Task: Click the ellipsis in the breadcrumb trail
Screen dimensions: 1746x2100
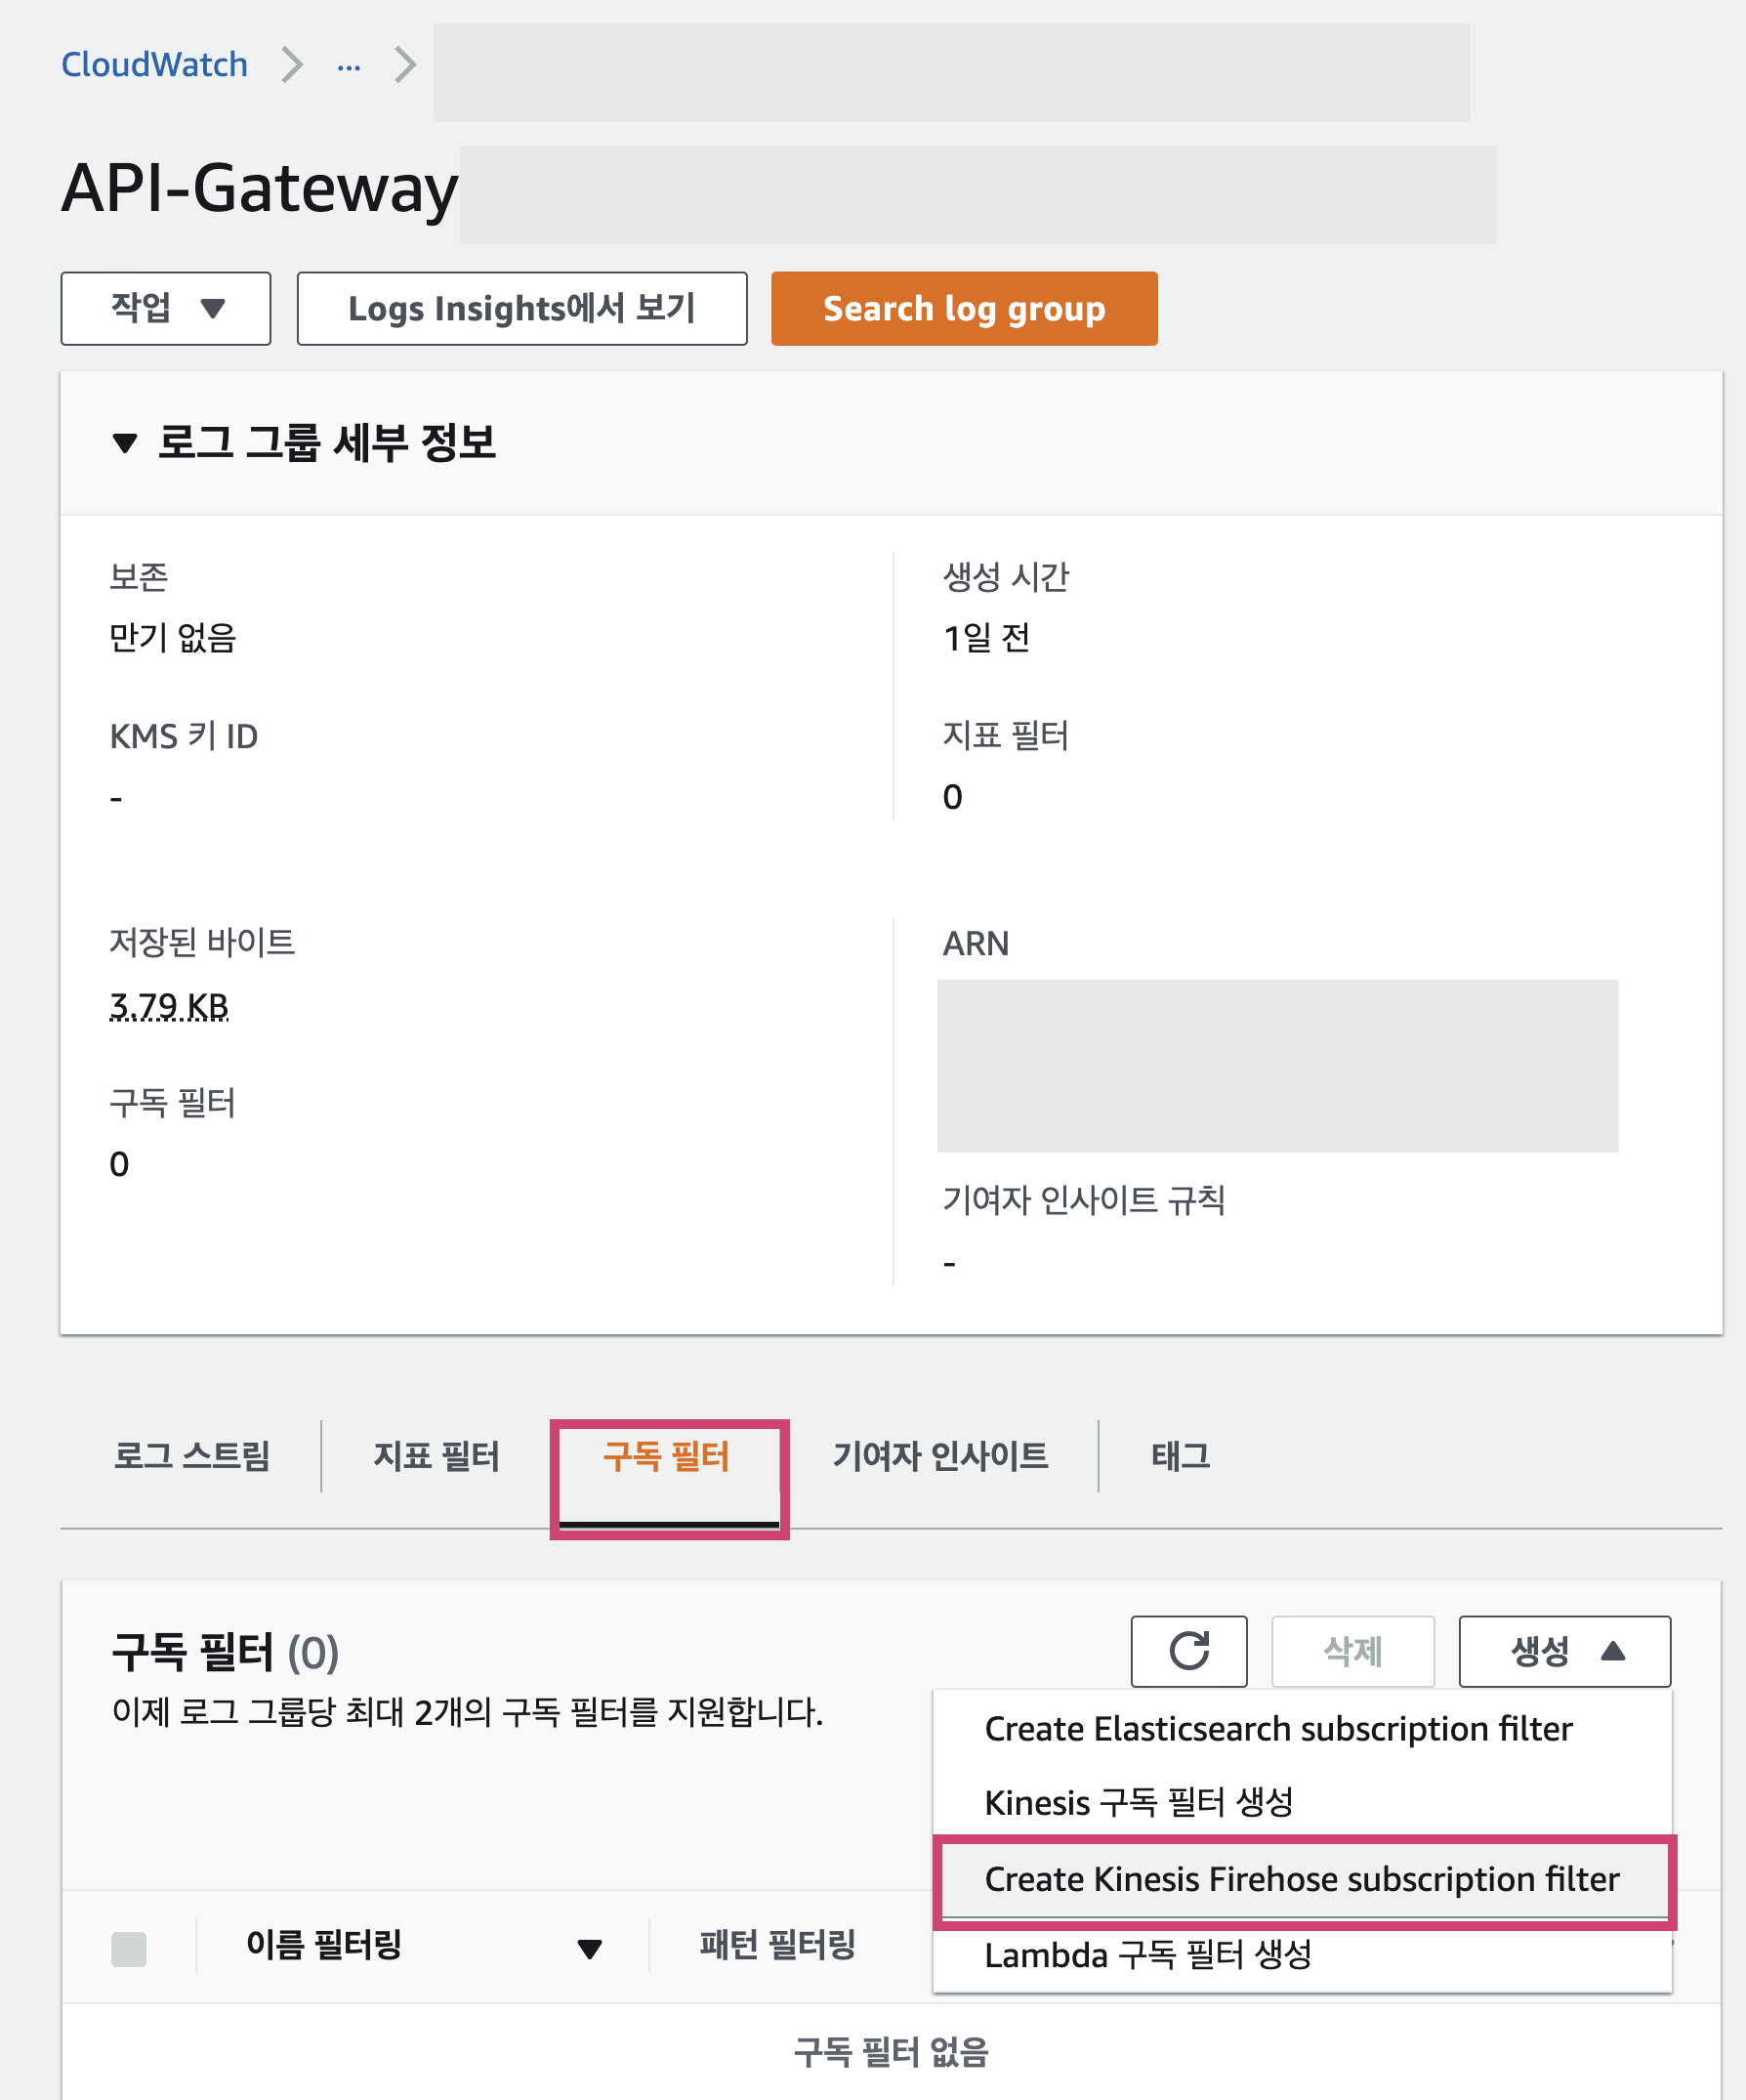Action: tap(347, 64)
